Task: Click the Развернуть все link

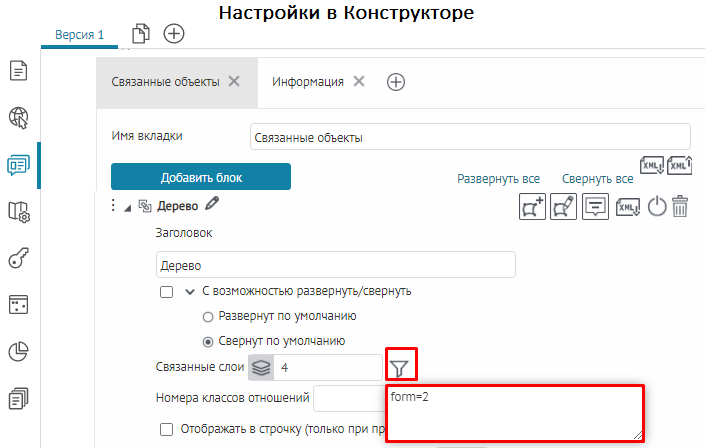Action: (x=498, y=179)
